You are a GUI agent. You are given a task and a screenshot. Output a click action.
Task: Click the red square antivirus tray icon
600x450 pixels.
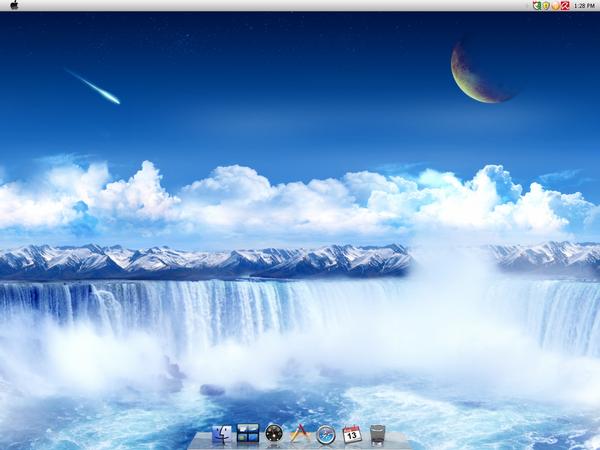(565, 5)
